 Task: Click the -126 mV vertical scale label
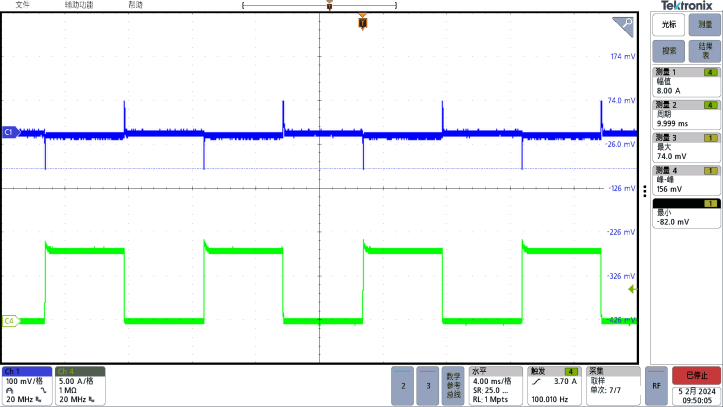tap(622, 188)
